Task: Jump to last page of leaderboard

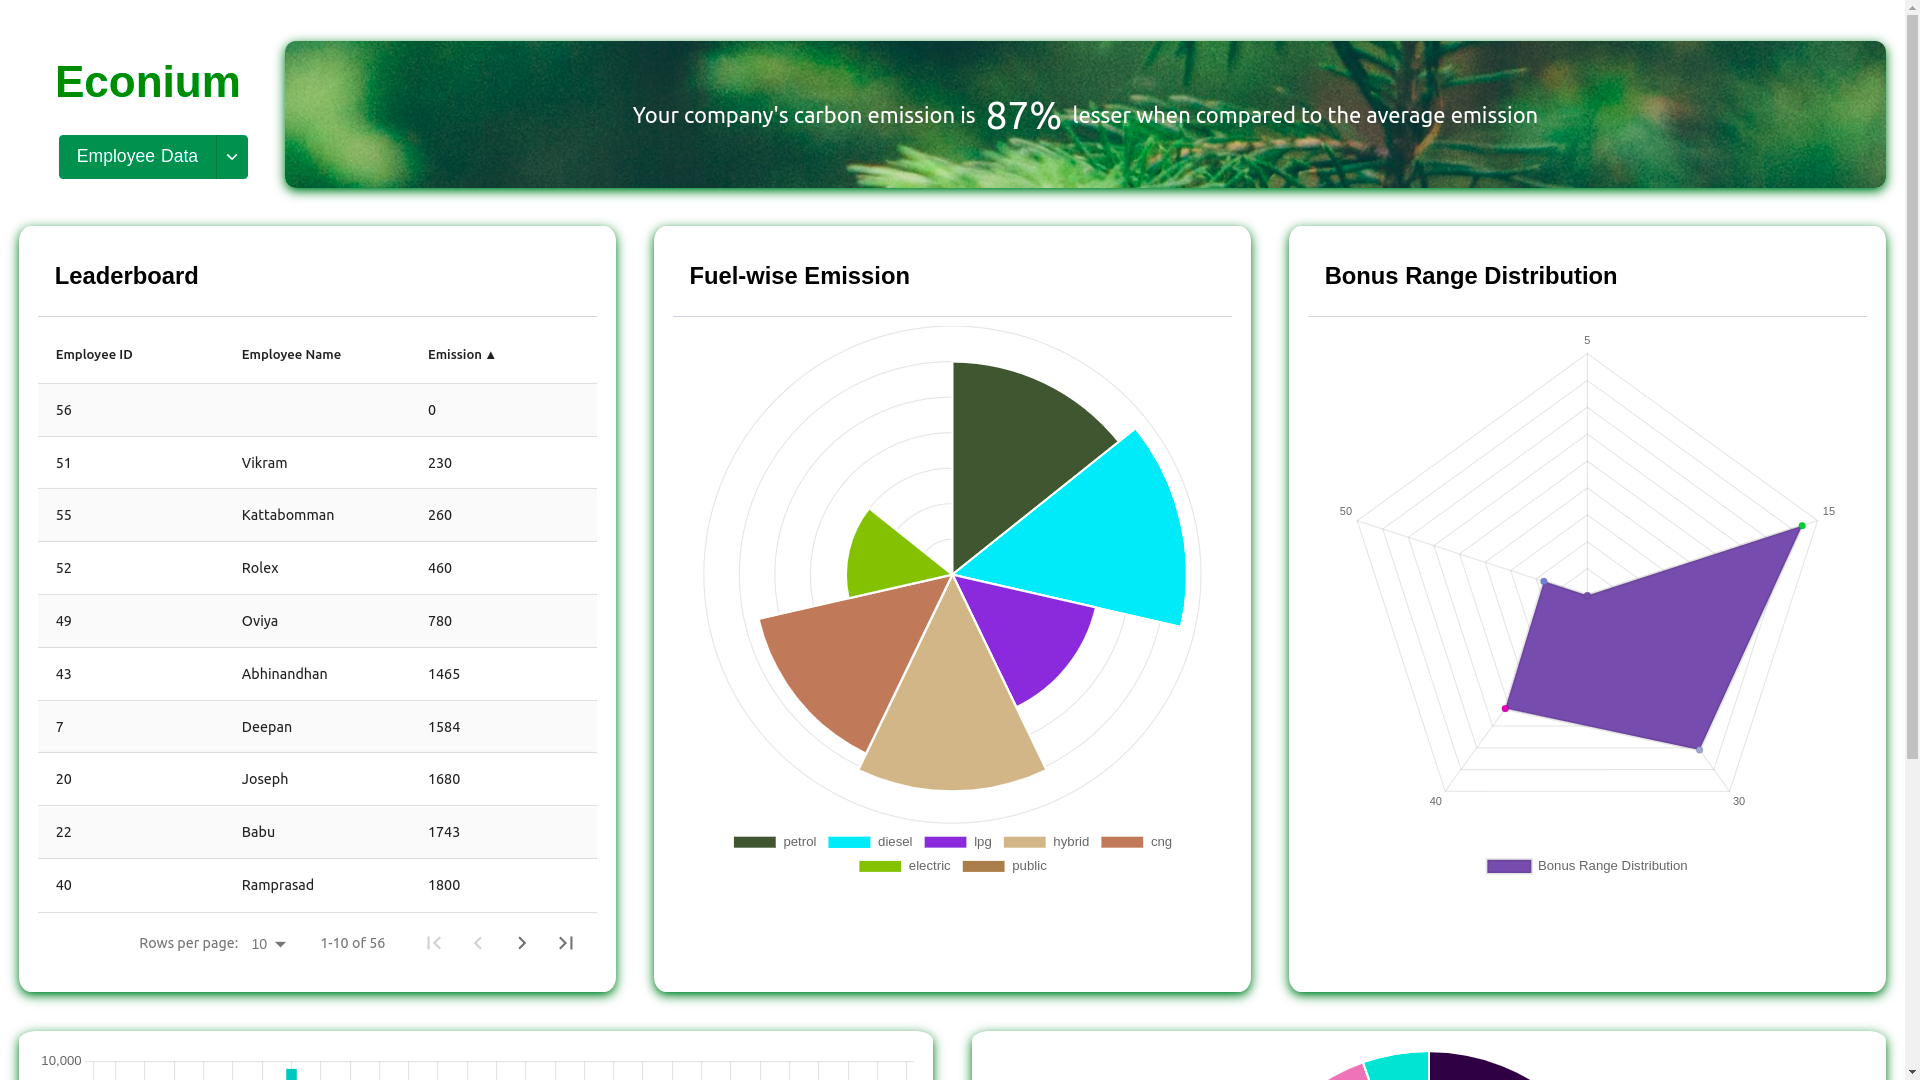Action: [566, 943]
